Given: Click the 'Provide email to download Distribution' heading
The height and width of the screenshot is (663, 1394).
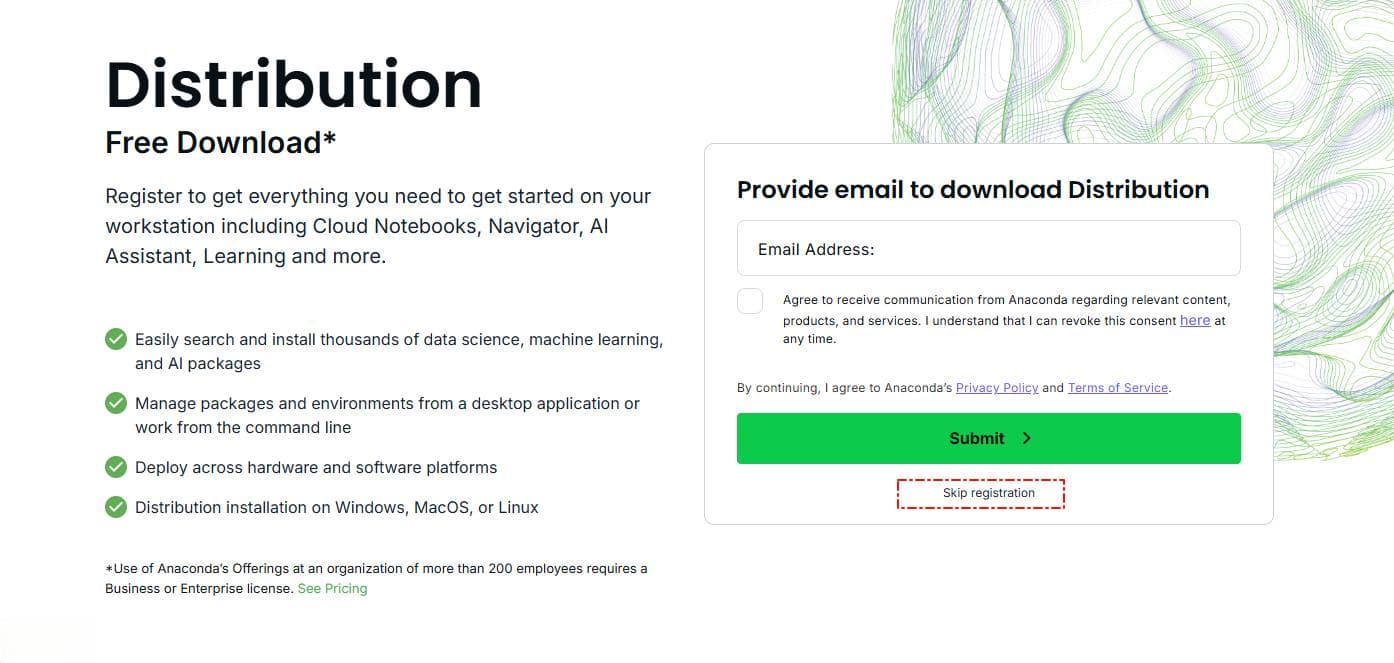Looking at the screenshot, I should point(973,189).
